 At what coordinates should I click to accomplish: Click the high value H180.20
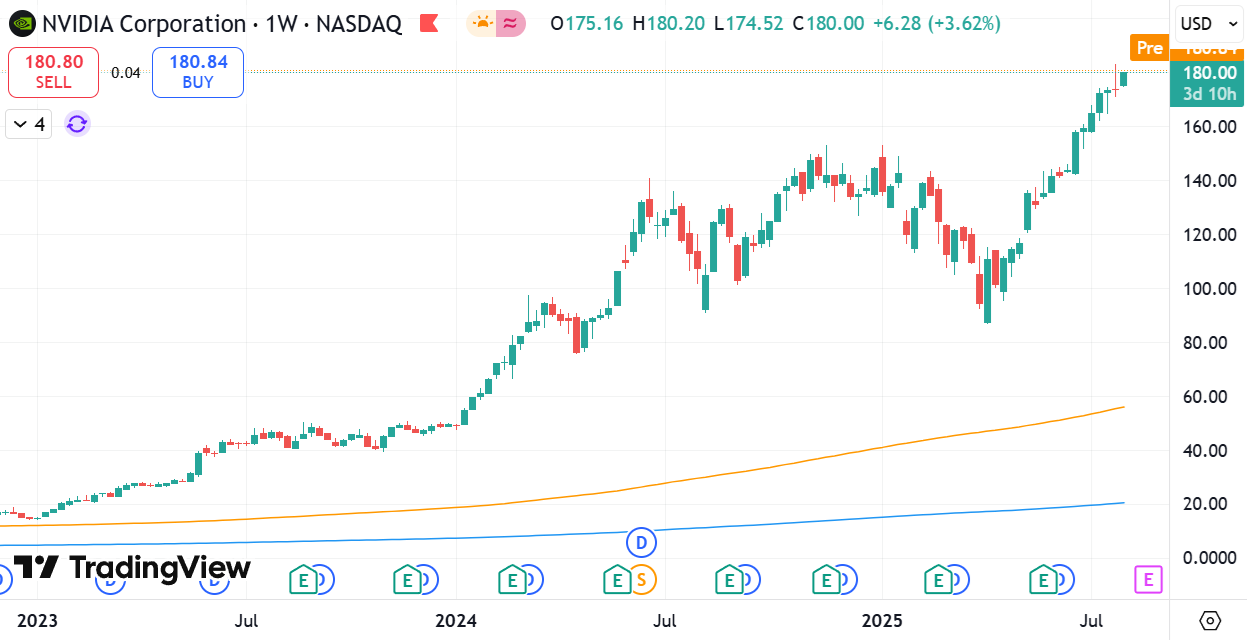669,23
